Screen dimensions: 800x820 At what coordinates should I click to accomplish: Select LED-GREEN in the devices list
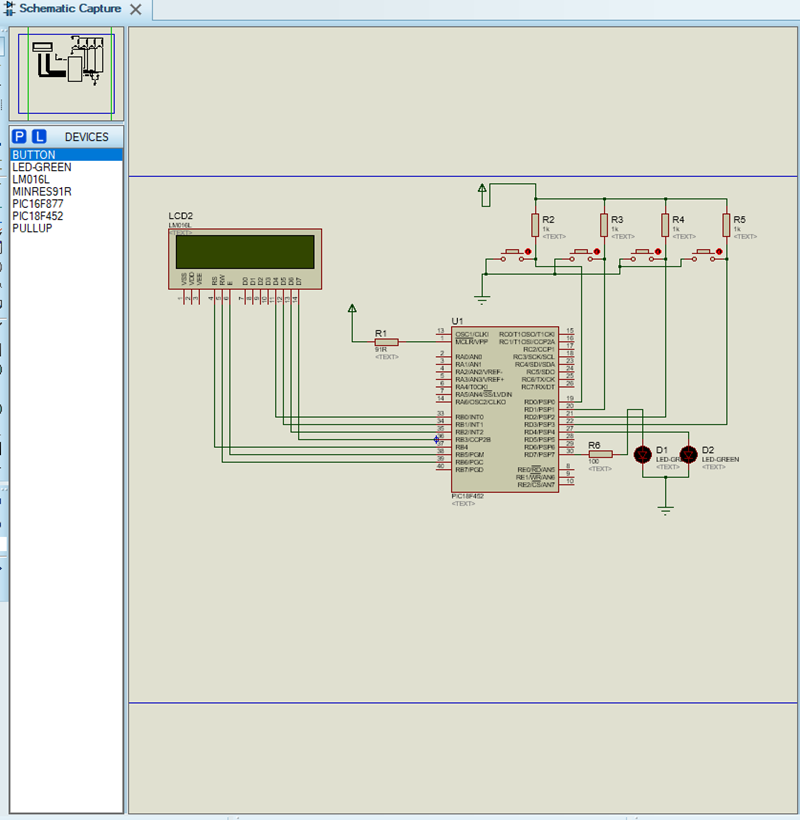click(x=41, y=167)
